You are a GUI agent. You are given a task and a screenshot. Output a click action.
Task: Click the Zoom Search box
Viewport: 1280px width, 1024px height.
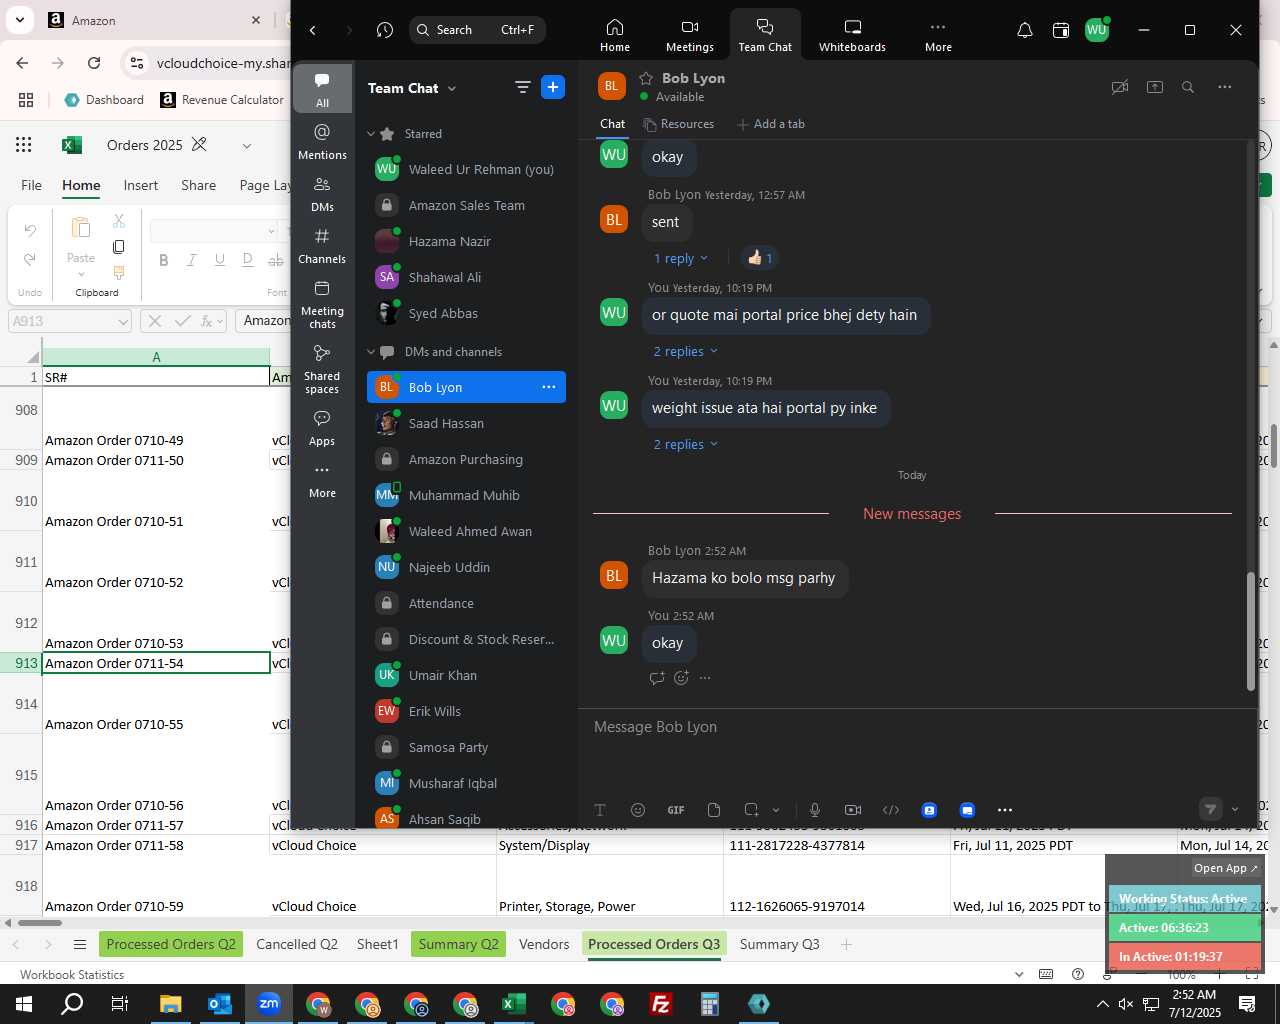[477, 30]
